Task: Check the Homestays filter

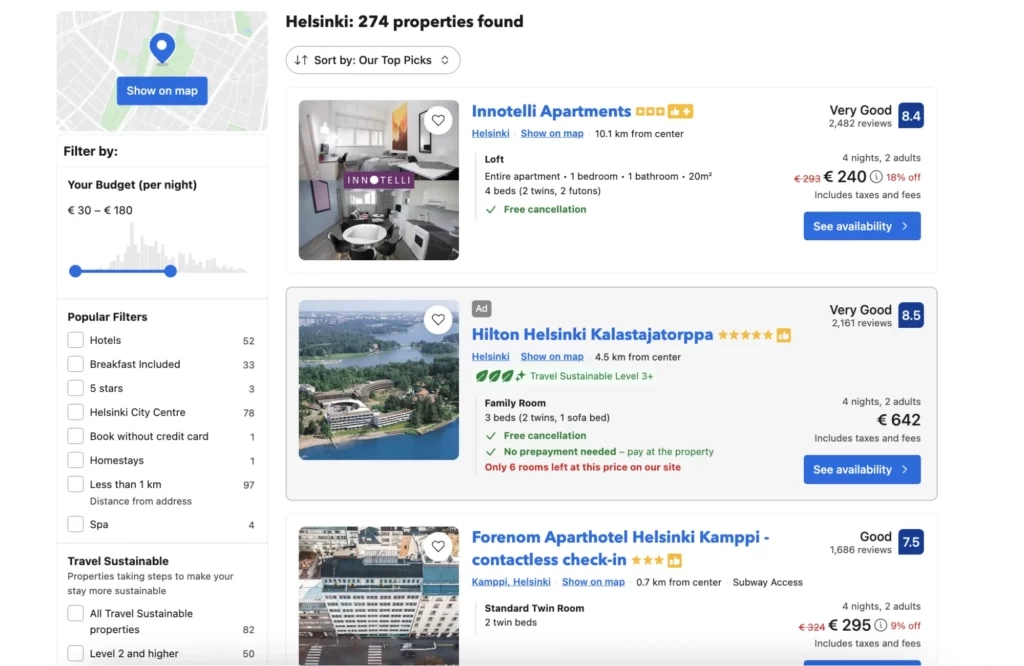Action: [76, 460]
